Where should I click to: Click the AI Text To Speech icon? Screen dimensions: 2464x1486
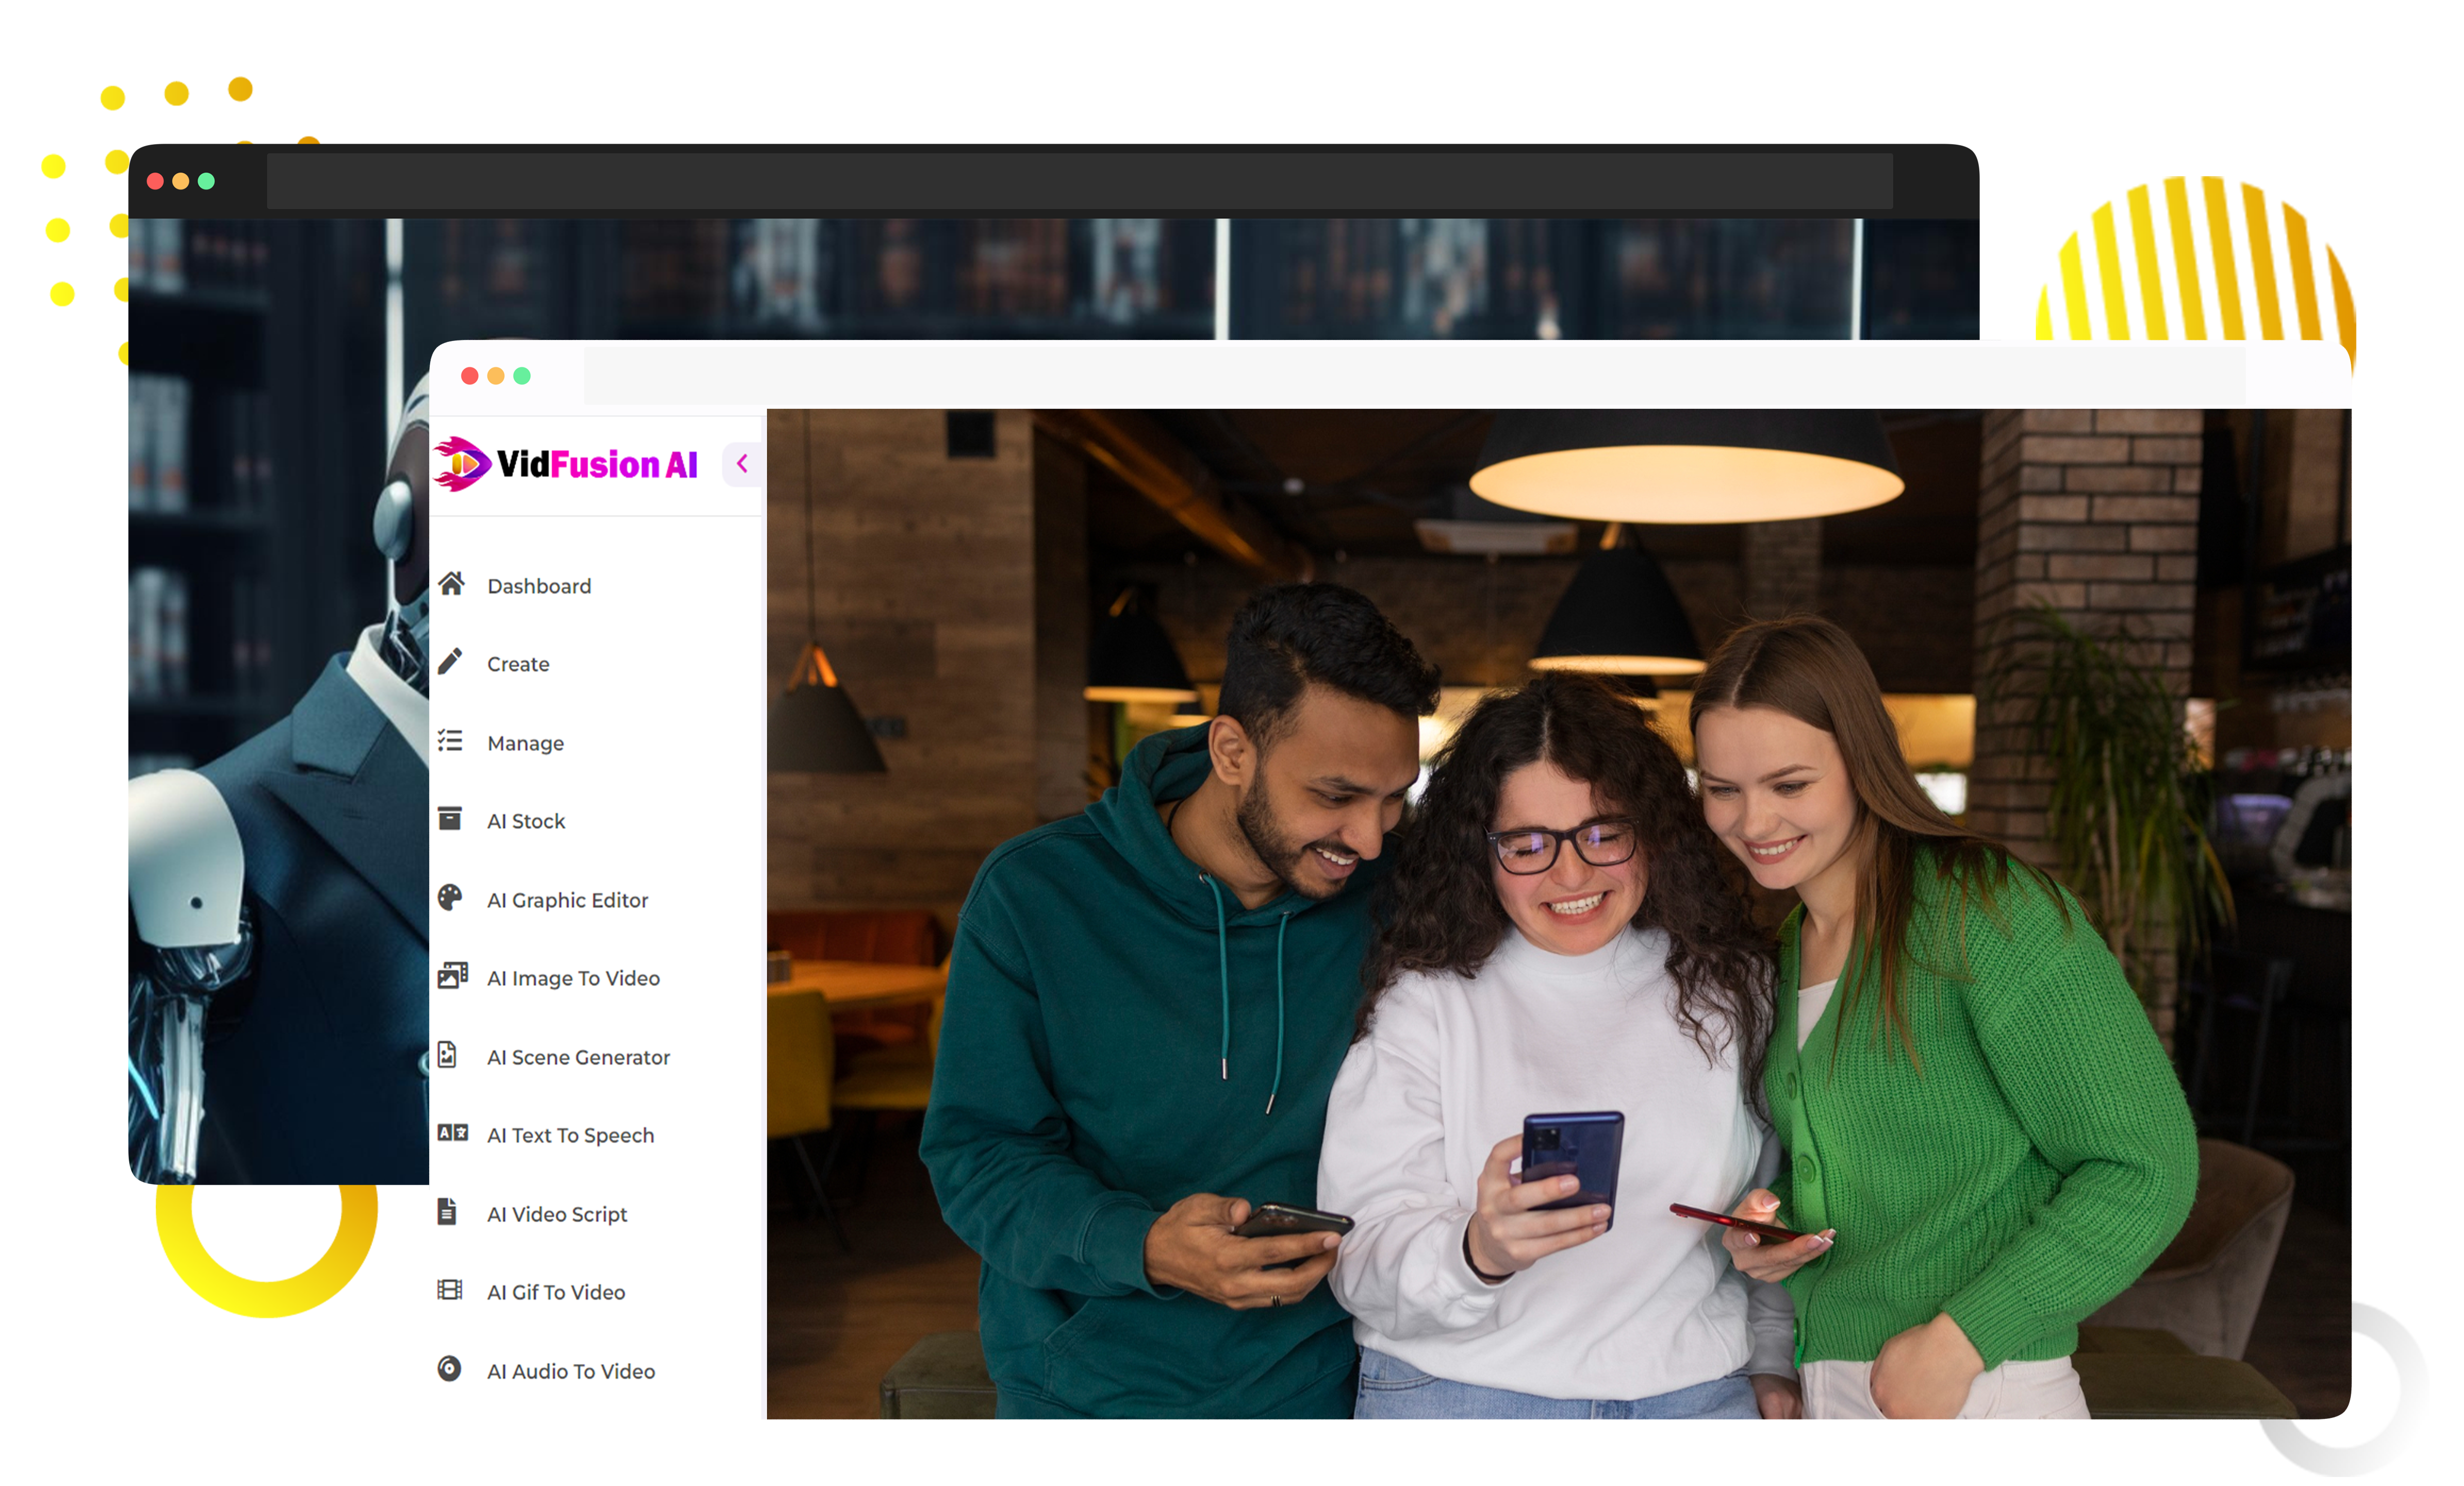tap(453, 1132)
